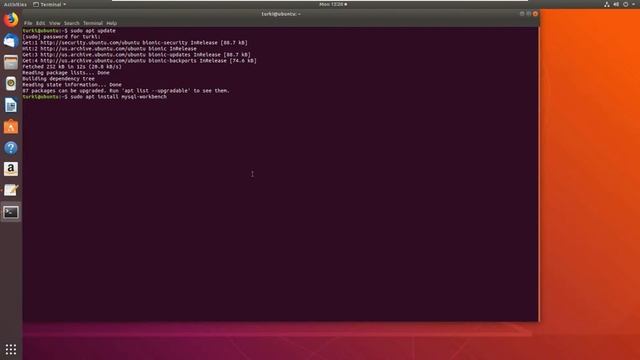Expand the Terminal app menu in top bar
Image resolution: width=640 pixels, height=360 pixels.
(49, 4)
